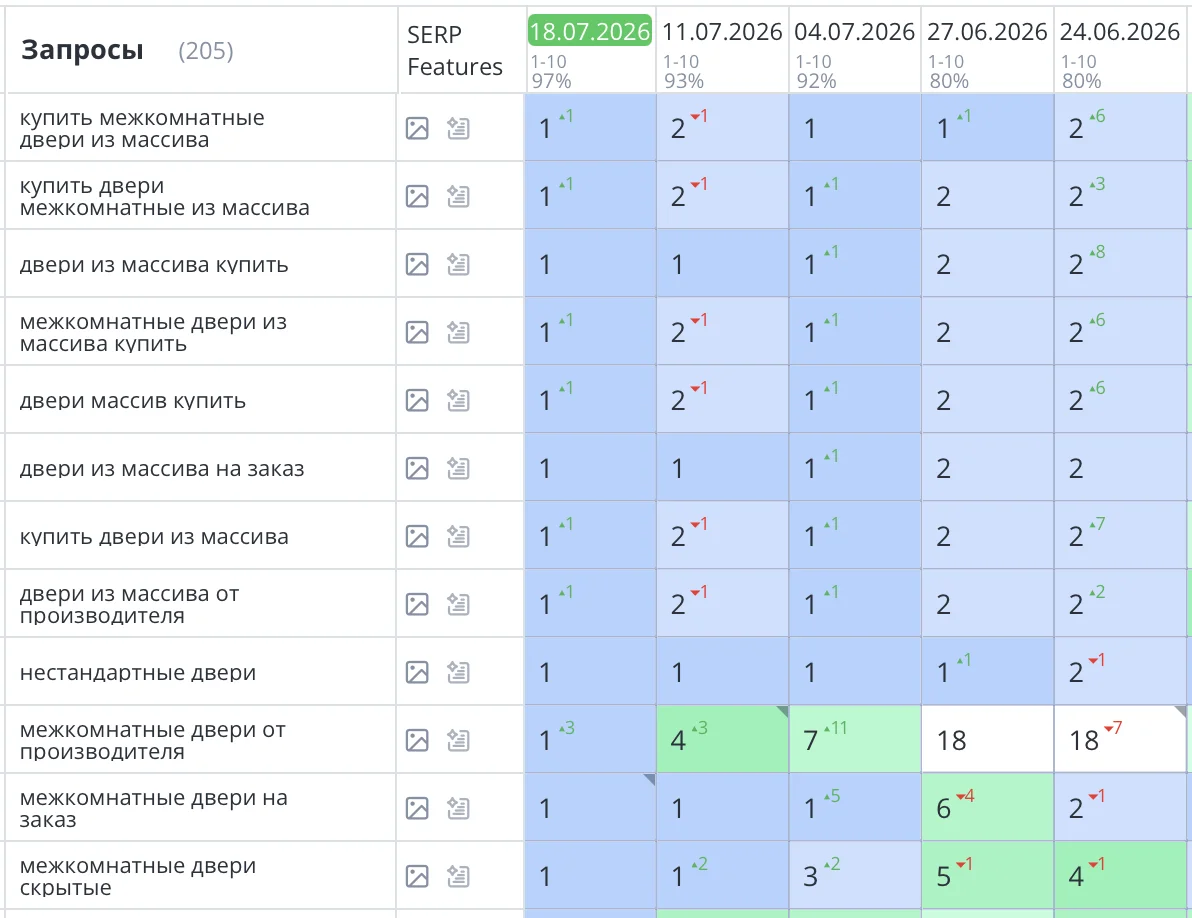Select the 11.07.2026 date column header
Image resolution: width=1192 pixels, height=918 pixels.
(x=722, y=32)
